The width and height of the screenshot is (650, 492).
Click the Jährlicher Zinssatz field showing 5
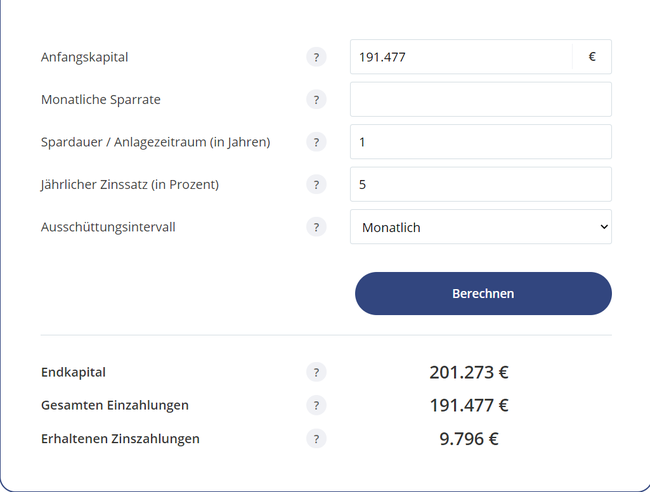point(481,184)
